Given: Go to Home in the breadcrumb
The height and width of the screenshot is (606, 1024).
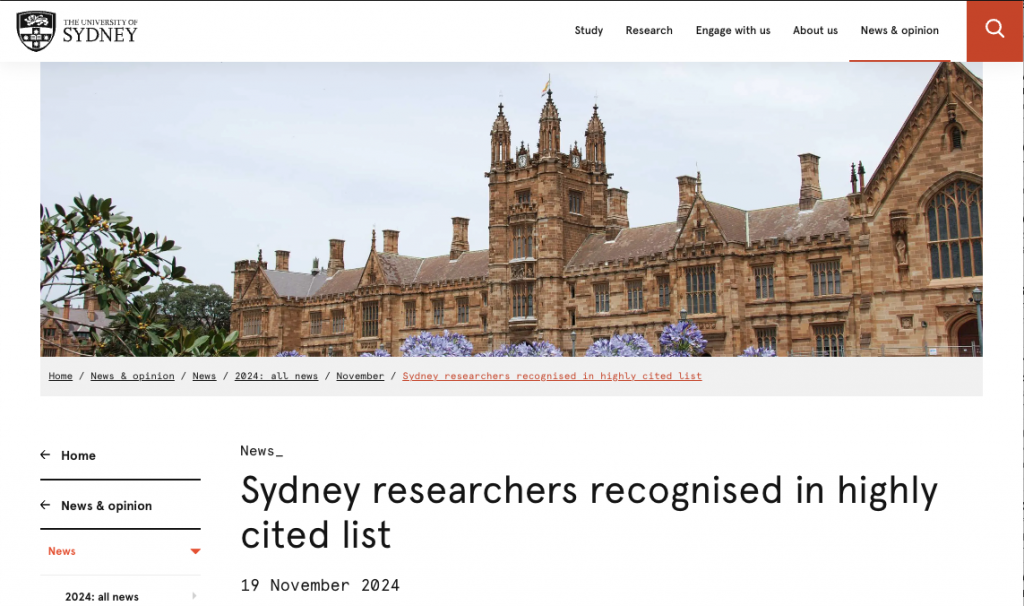Looking at the screenshot, I should pos(60,376).
